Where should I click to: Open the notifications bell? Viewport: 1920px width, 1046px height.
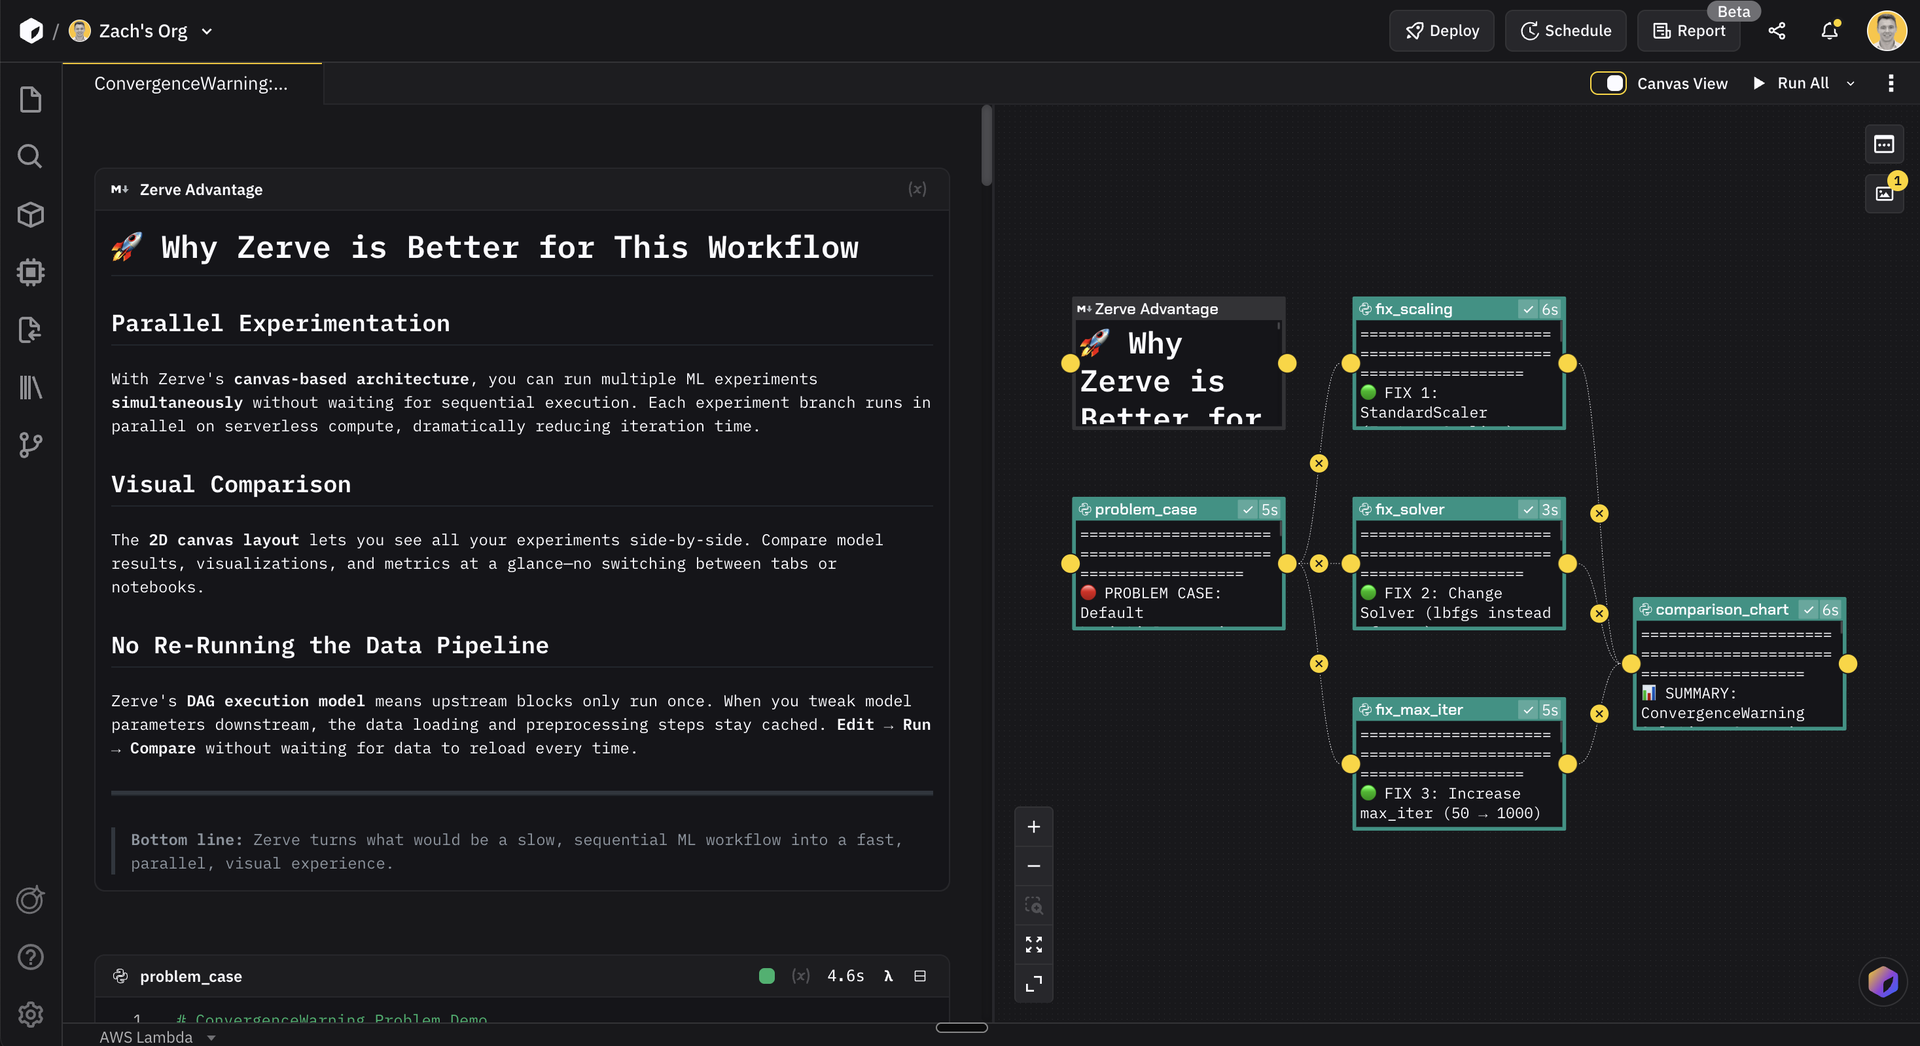[1829, 31]
